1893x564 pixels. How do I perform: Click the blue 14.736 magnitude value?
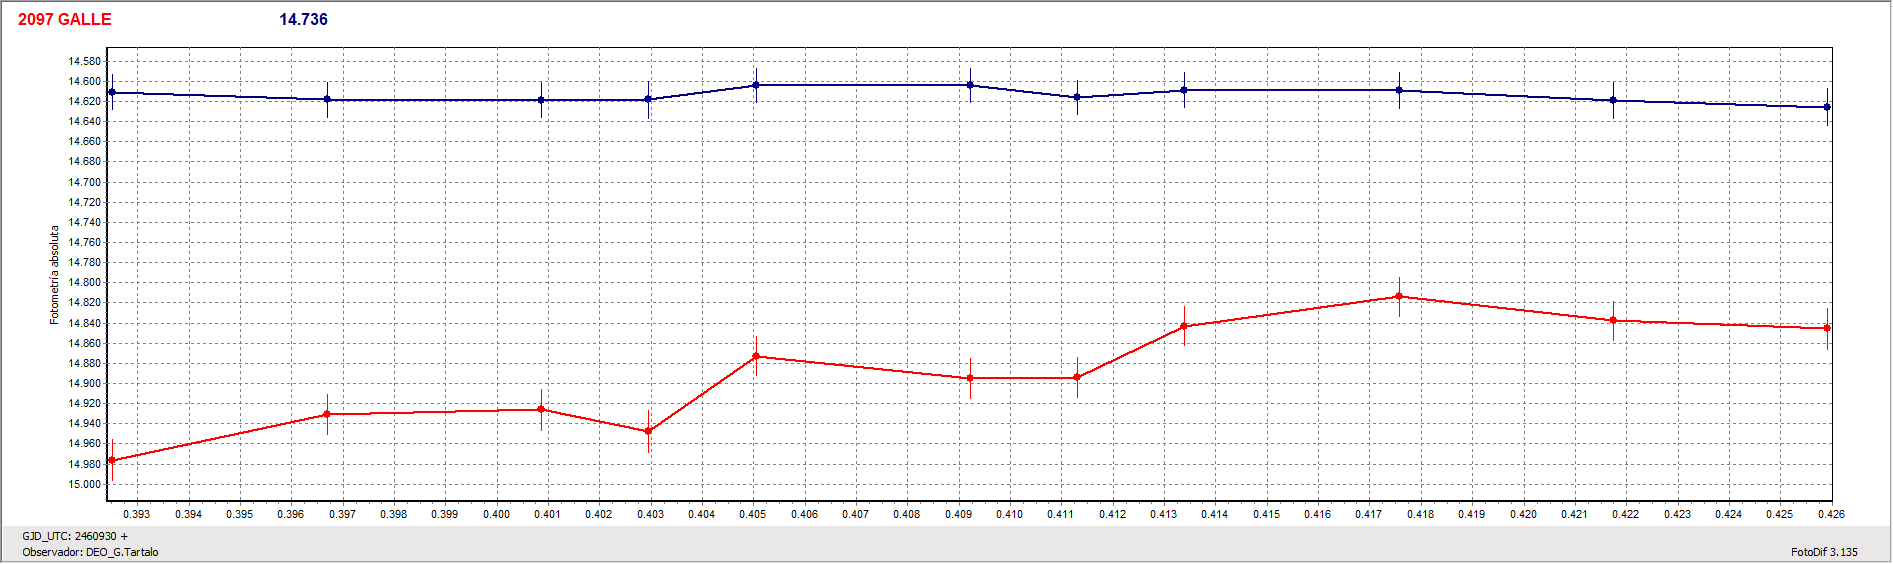[303, 19]
